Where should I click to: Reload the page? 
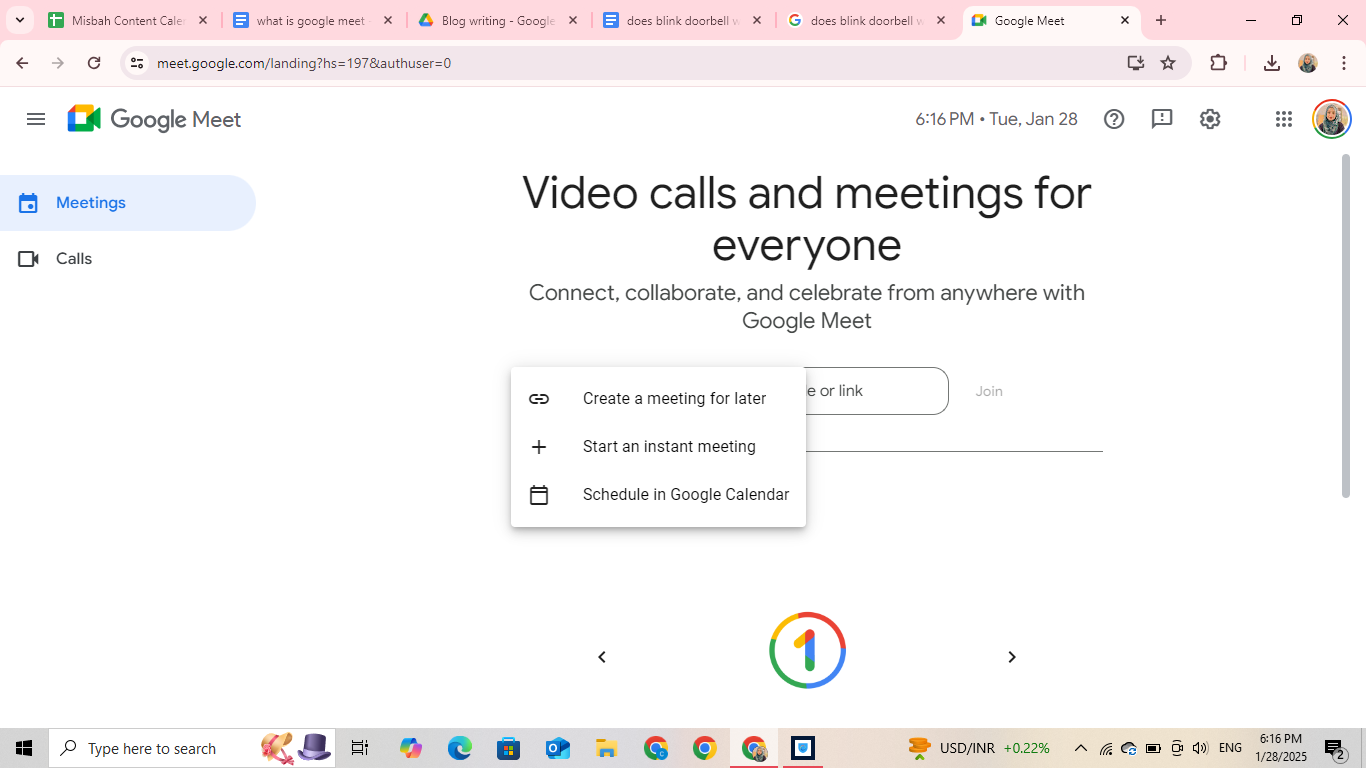(94, 63)
